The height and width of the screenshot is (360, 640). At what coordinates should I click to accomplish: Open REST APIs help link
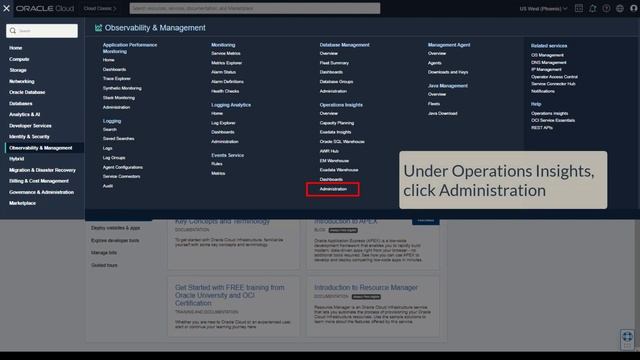click(542, 128)
